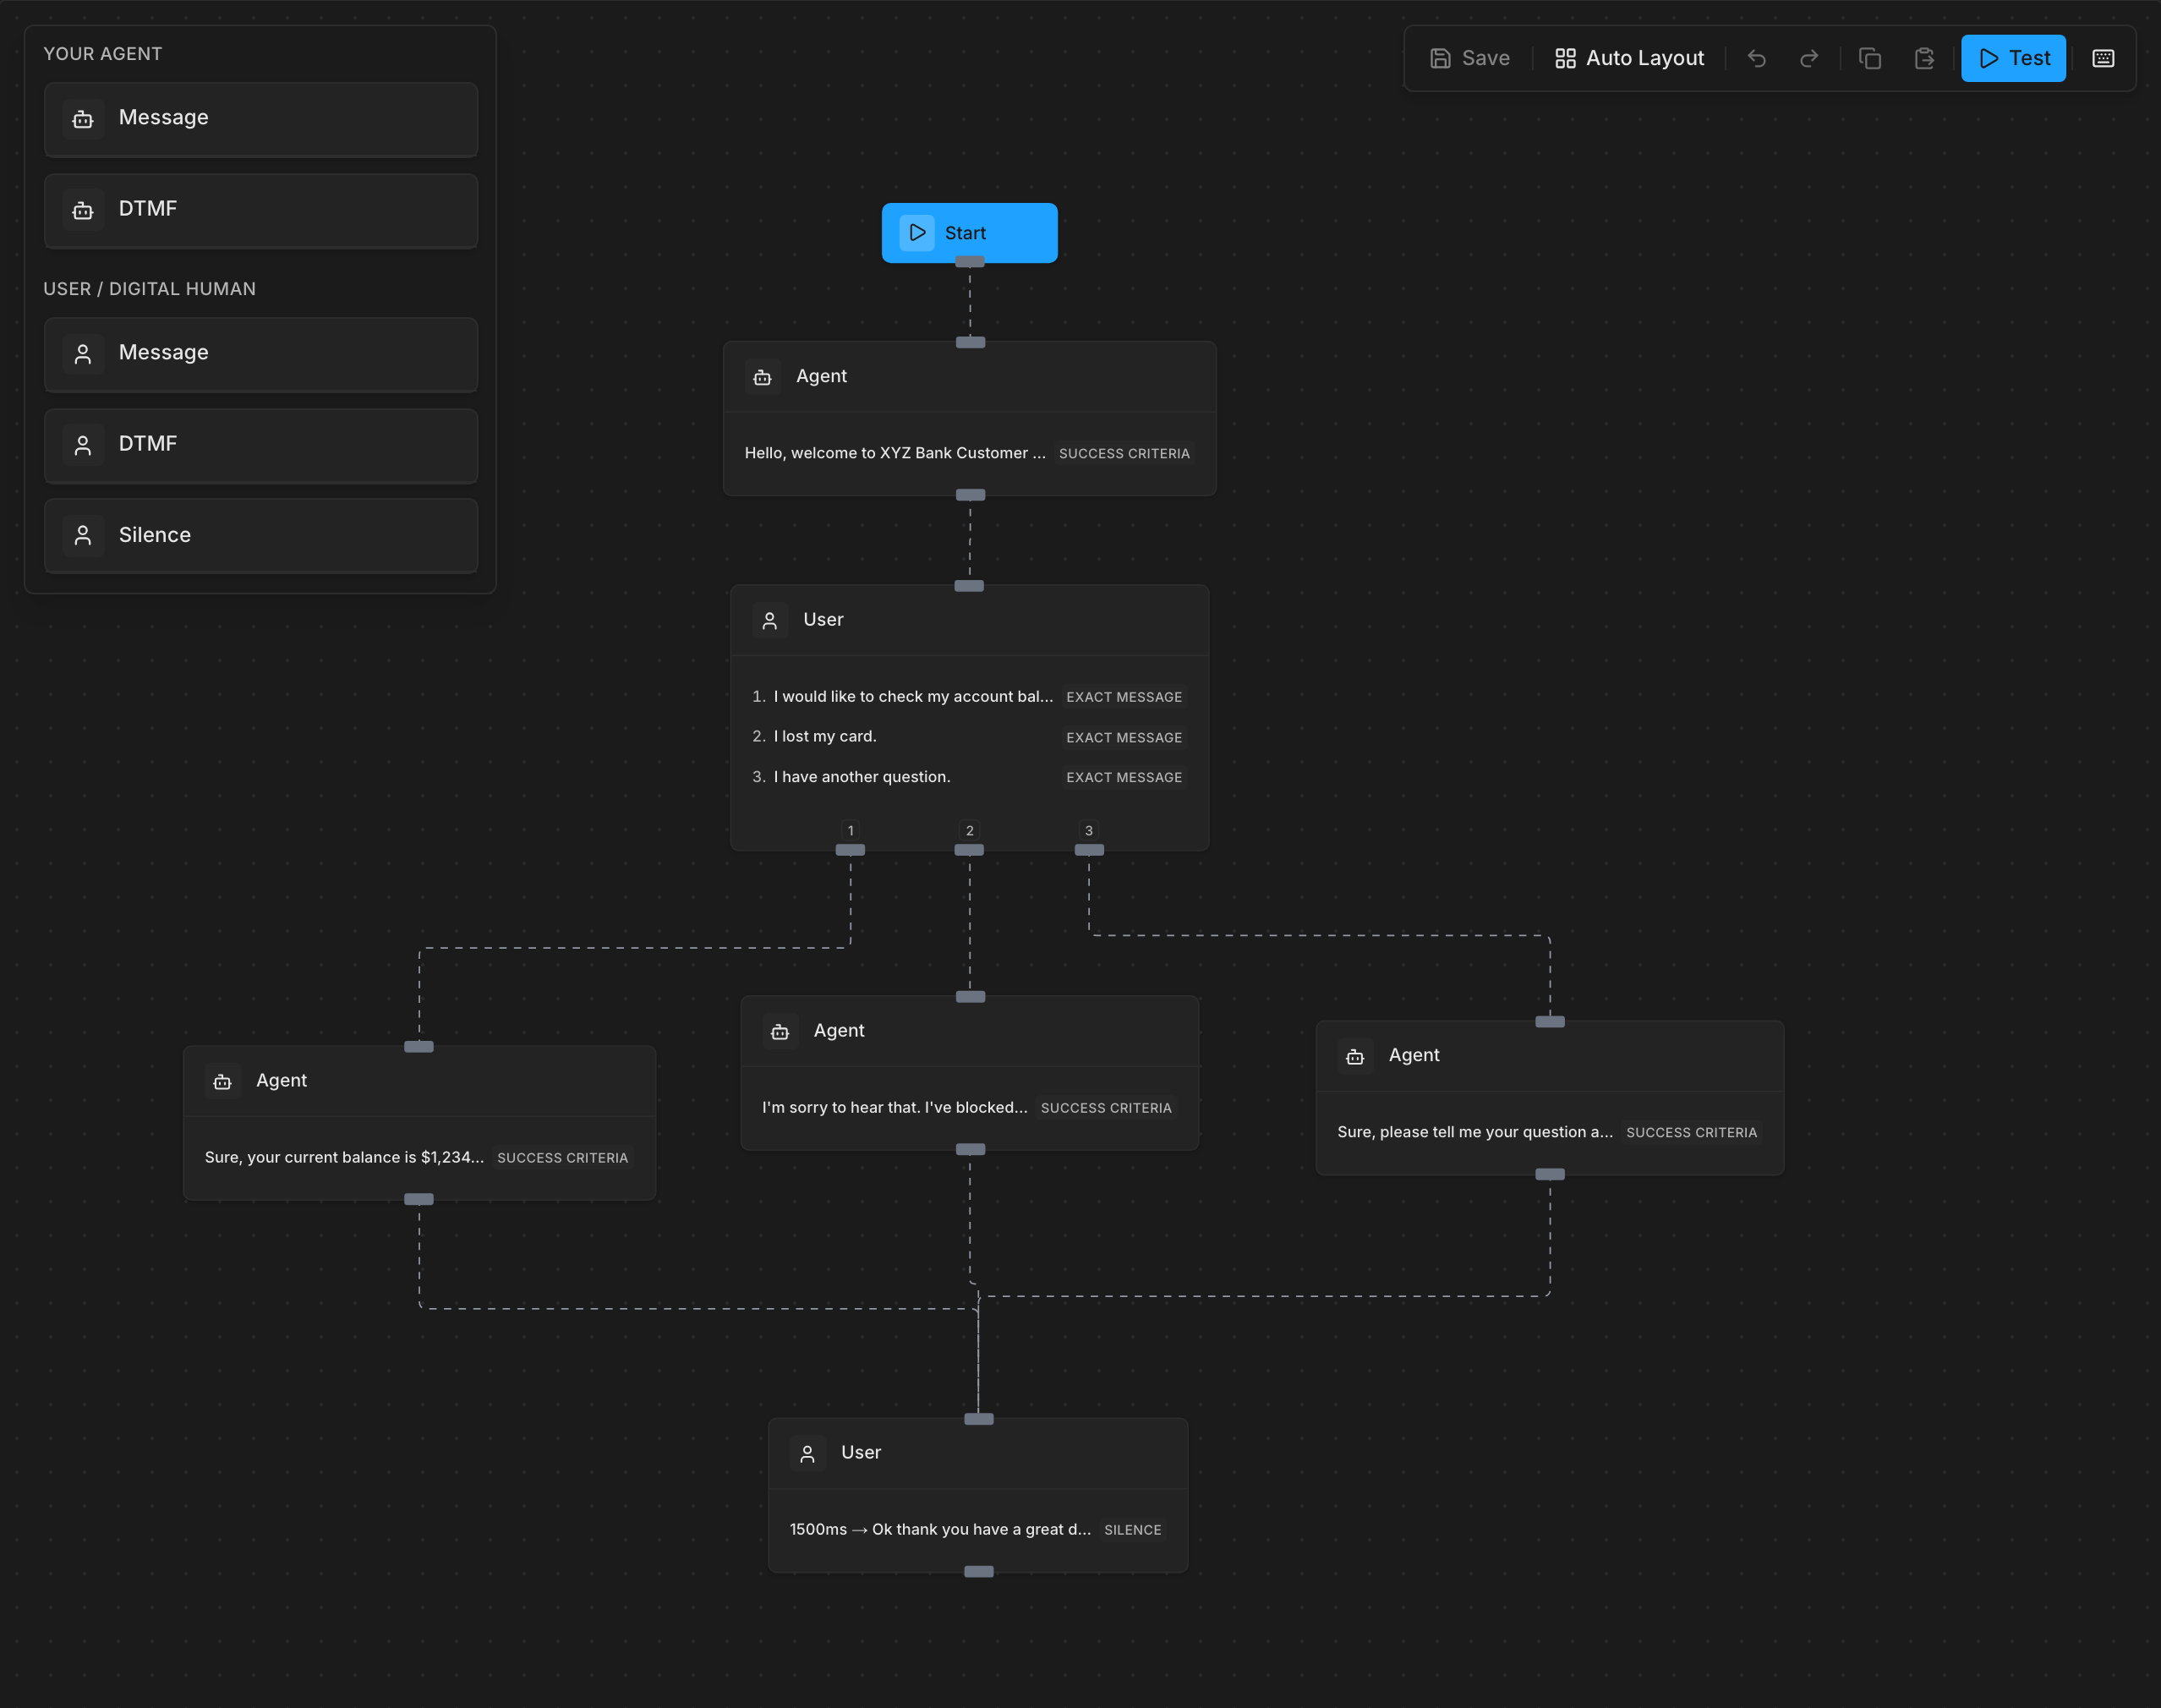Click the undo arrow icon
Viewport: 2161px width, 1708px height.
pos(1756,58)
